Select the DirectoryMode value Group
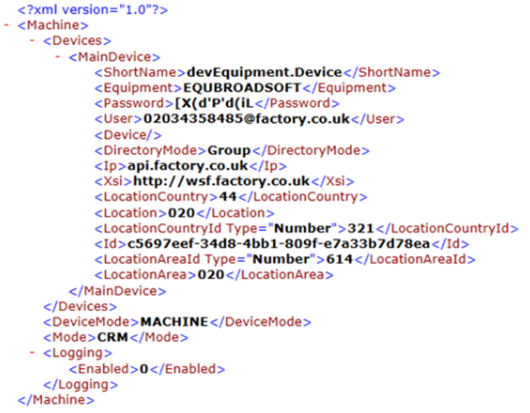 (x=229, y=150)
